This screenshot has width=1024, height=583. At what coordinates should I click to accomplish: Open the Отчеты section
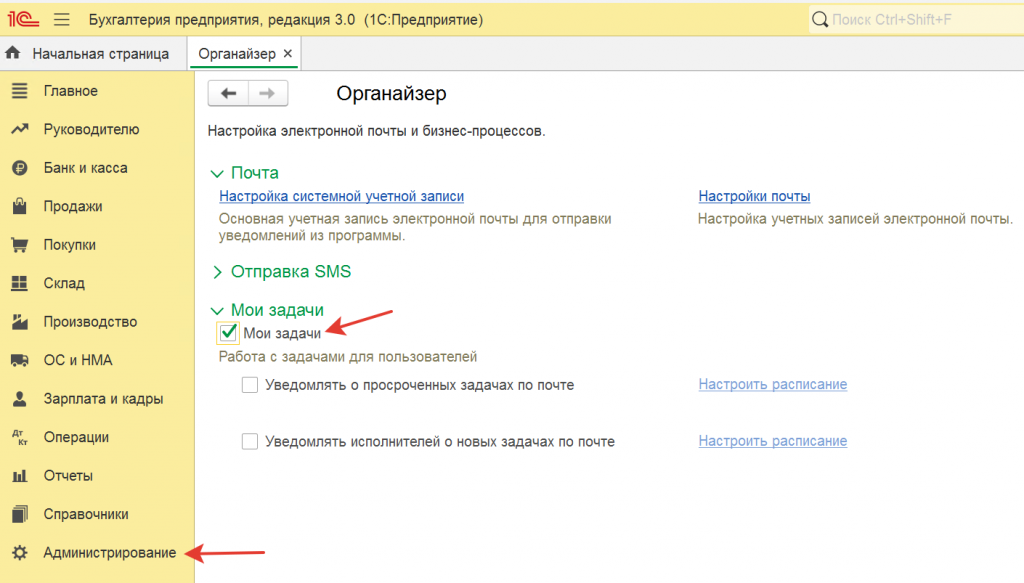point(68,476)
